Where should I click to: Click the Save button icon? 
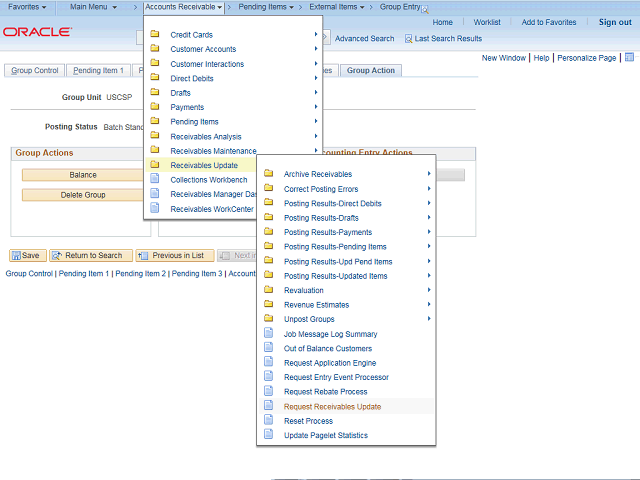tap(16, 255)
